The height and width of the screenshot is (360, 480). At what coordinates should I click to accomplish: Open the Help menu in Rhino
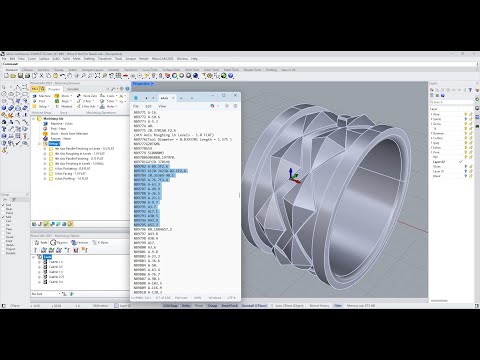(x=194, y=59)
